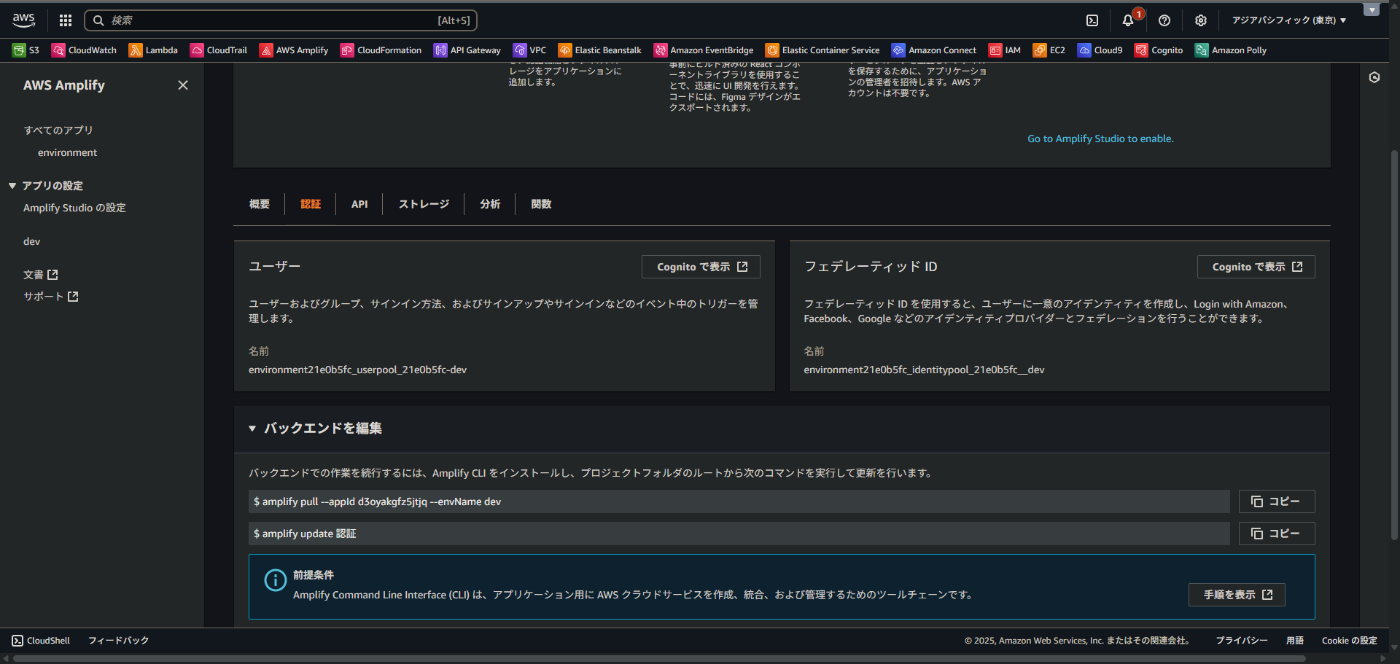Open すべてのアプリ in sidebar
The height and width of the screenshot is (664, 1400).
58,130
